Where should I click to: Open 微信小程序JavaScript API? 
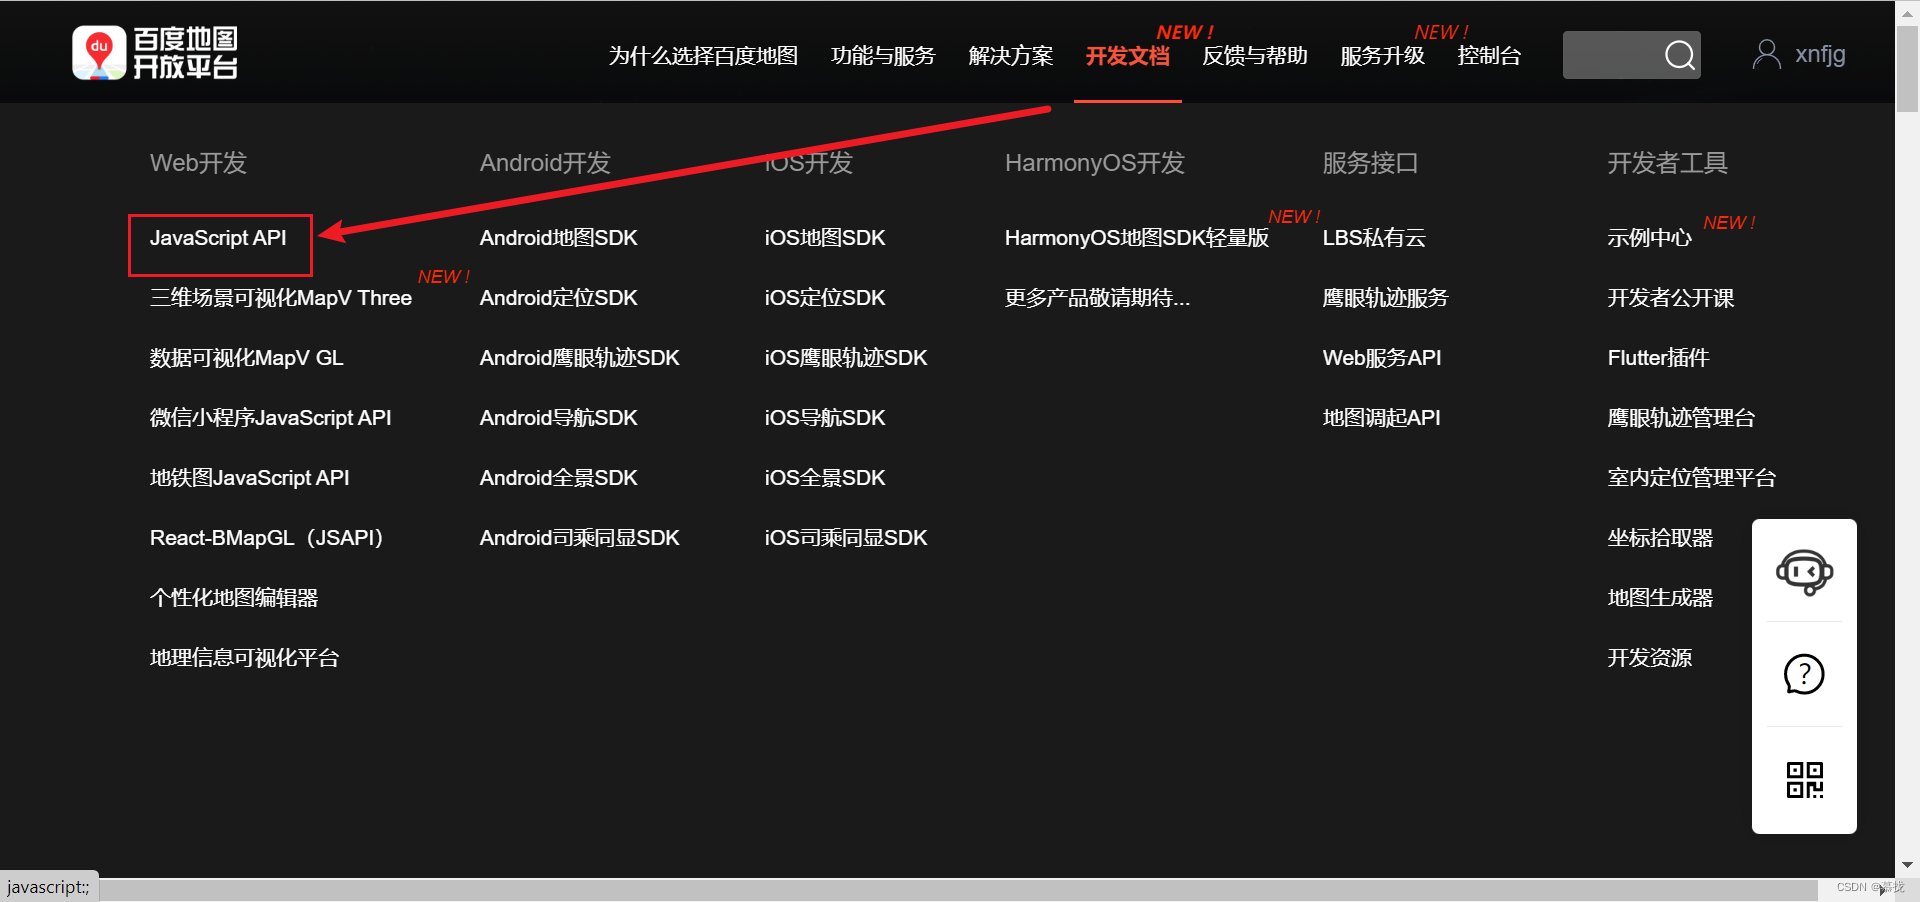click(270, 418)
